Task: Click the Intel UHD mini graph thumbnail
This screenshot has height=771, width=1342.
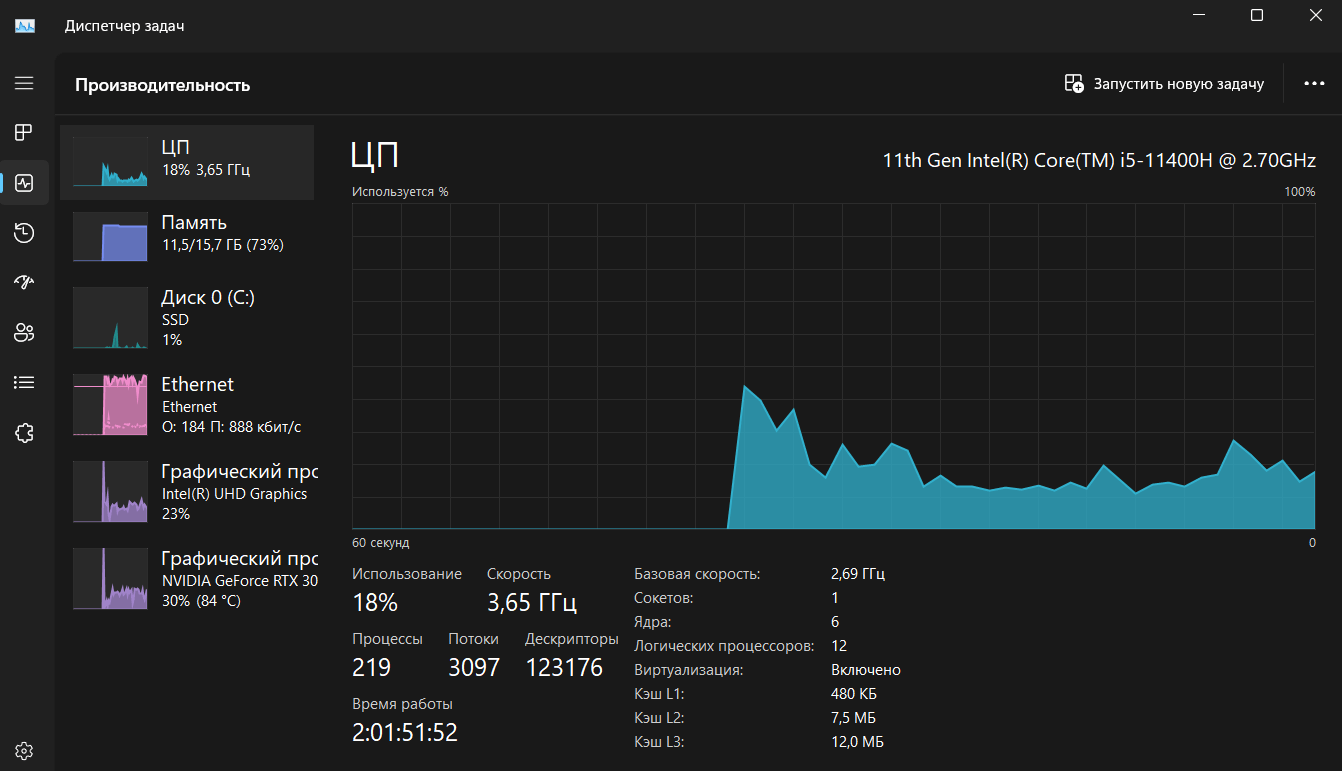Action: (110, 492)
